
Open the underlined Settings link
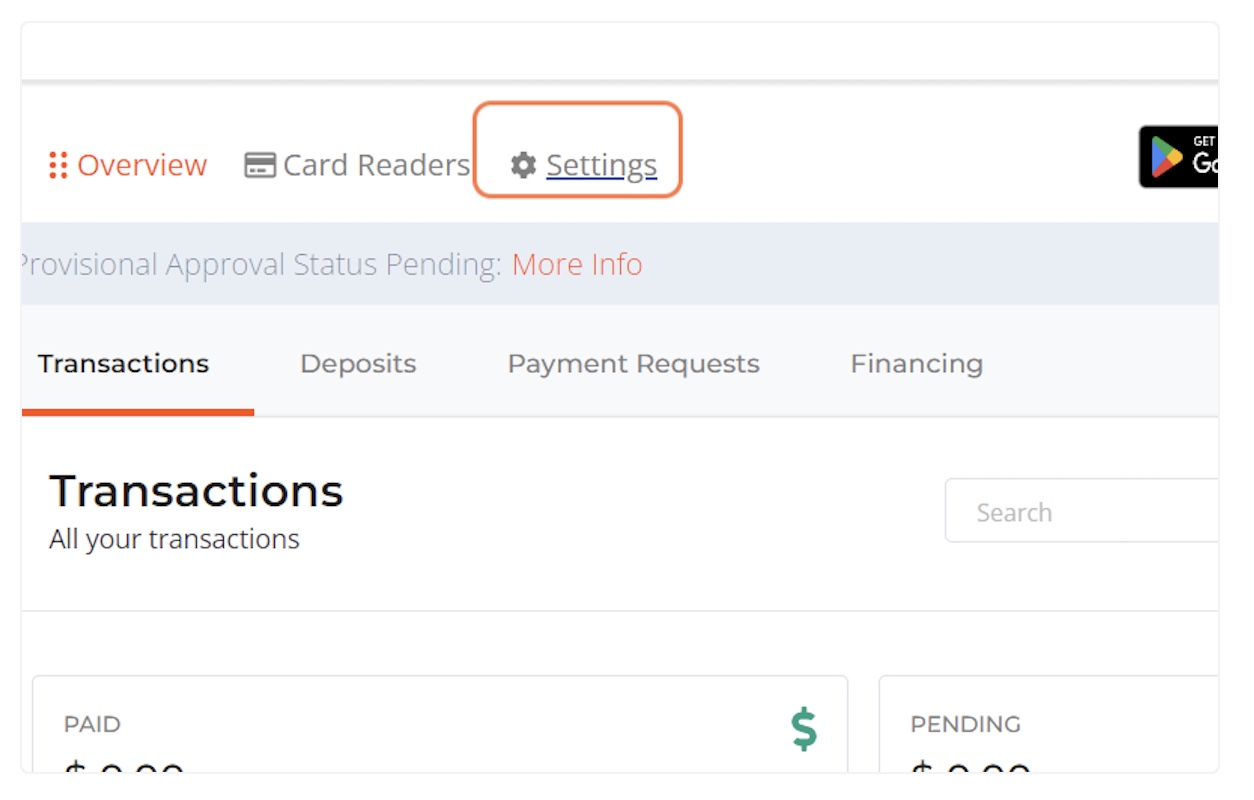coord(601,165)
